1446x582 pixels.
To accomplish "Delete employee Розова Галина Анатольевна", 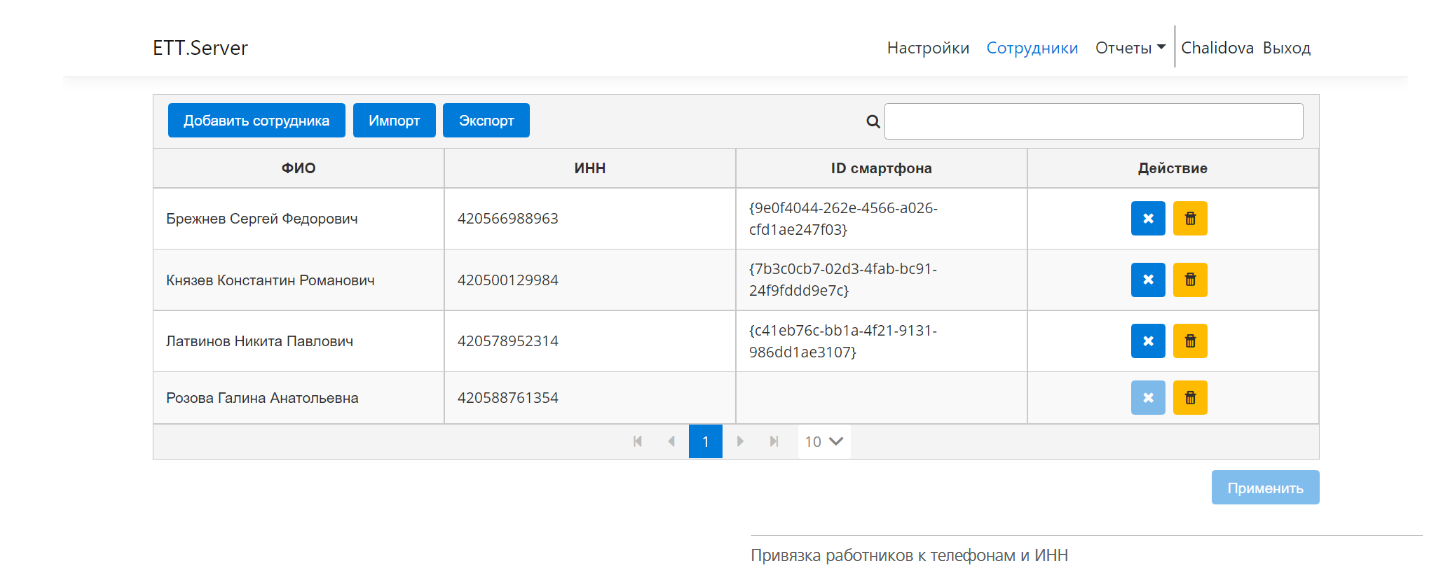I will 1190,398.
